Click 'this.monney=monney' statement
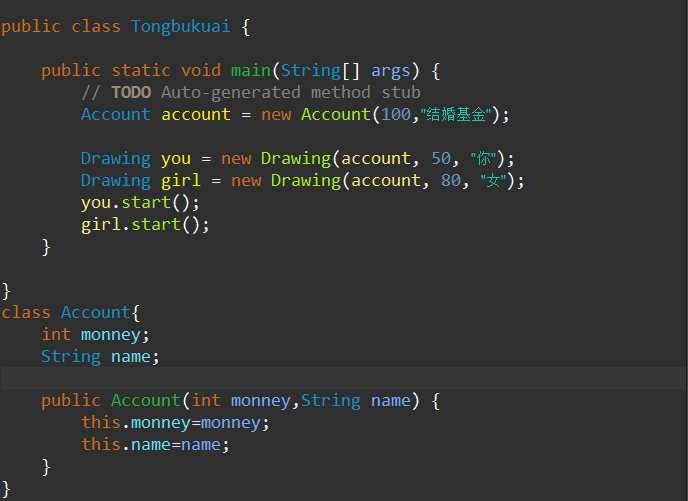Viewport: 688px width, 501px height. point(175,422)
